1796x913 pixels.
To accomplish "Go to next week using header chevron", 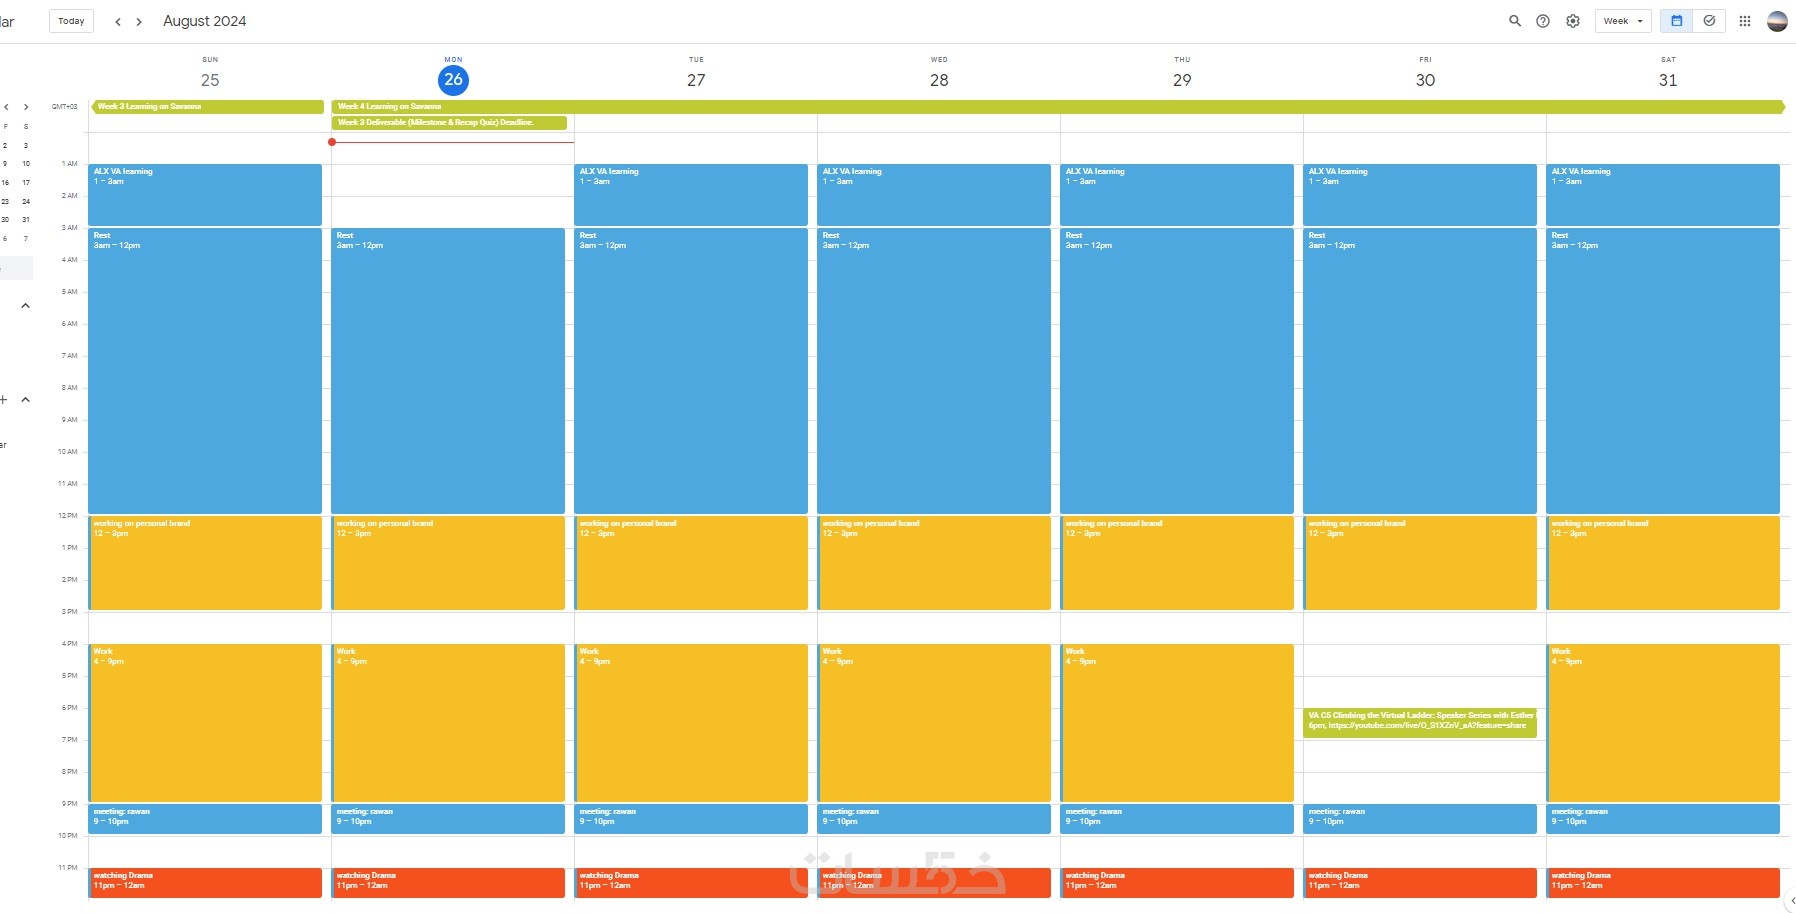I will coord(139,21).
